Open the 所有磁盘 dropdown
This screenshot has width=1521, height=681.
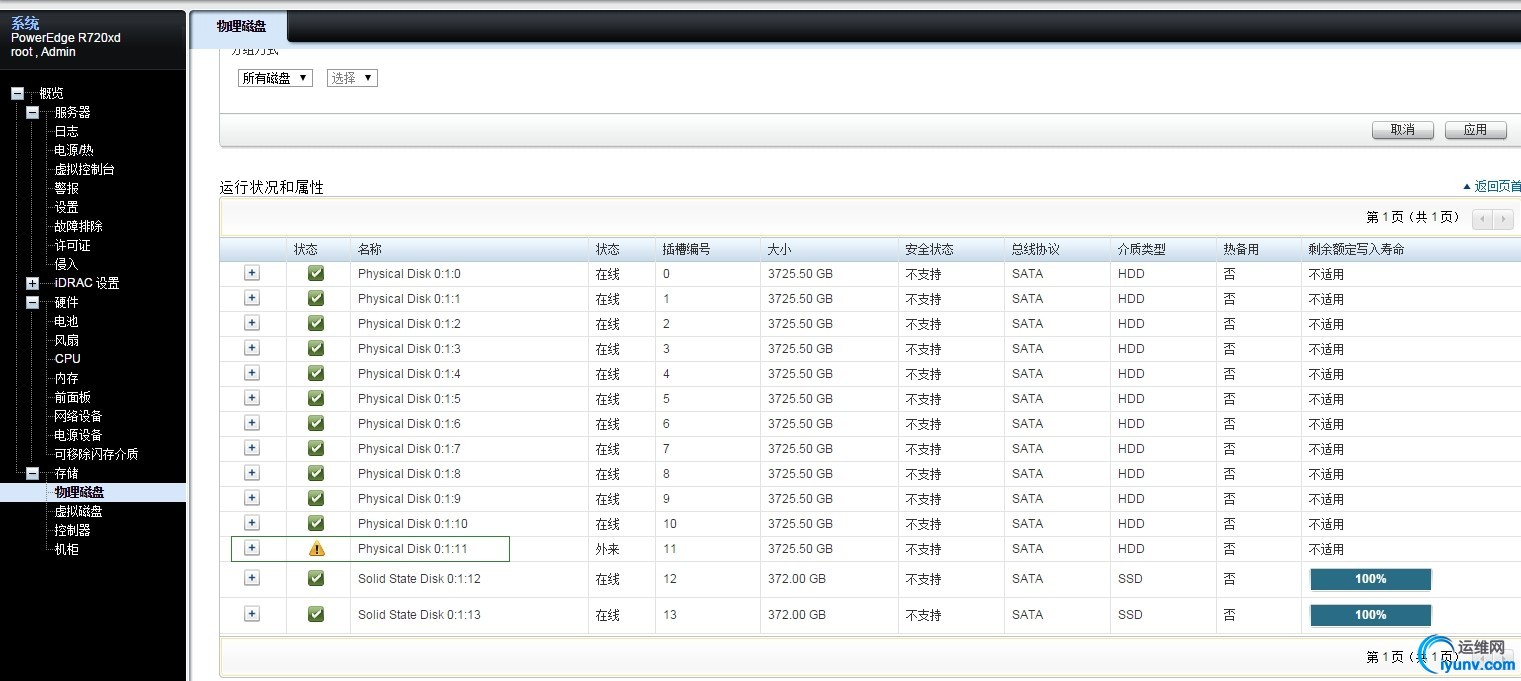coord(275,78)
